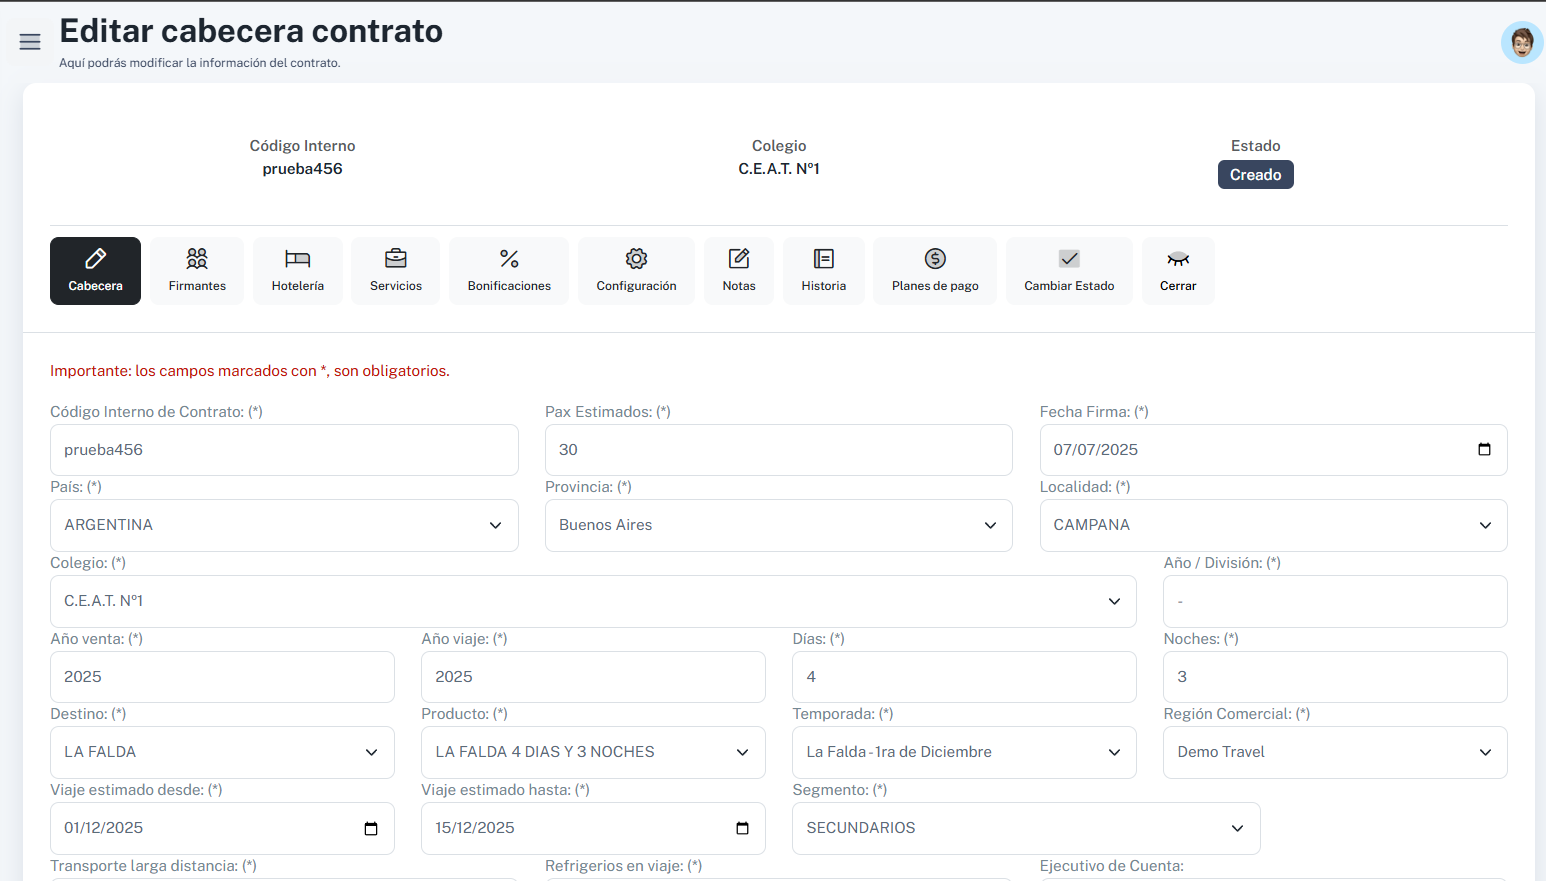Open the Historia tab

(x=824, y=271)
